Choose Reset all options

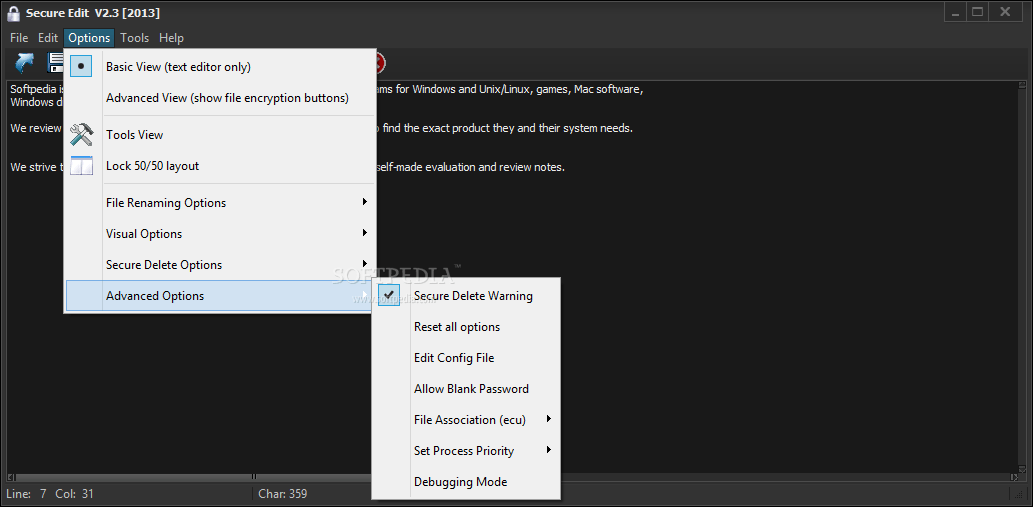coord(466,327)
